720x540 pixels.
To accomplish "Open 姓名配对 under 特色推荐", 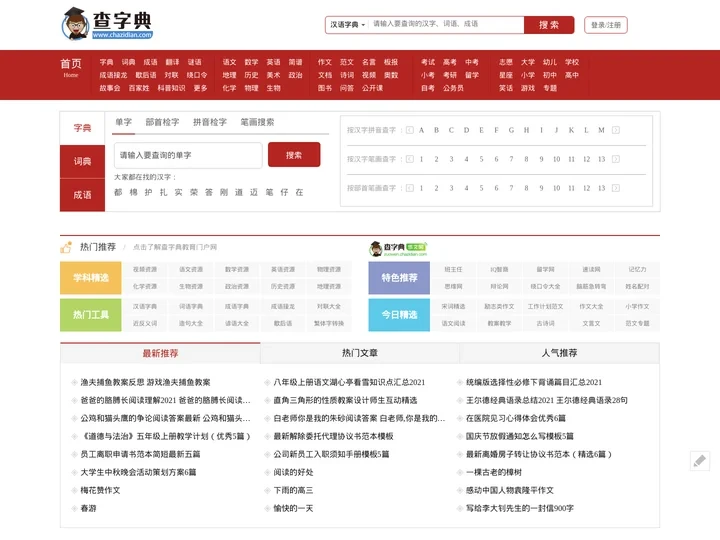I will pyautogui.click(x=637, y=287).
